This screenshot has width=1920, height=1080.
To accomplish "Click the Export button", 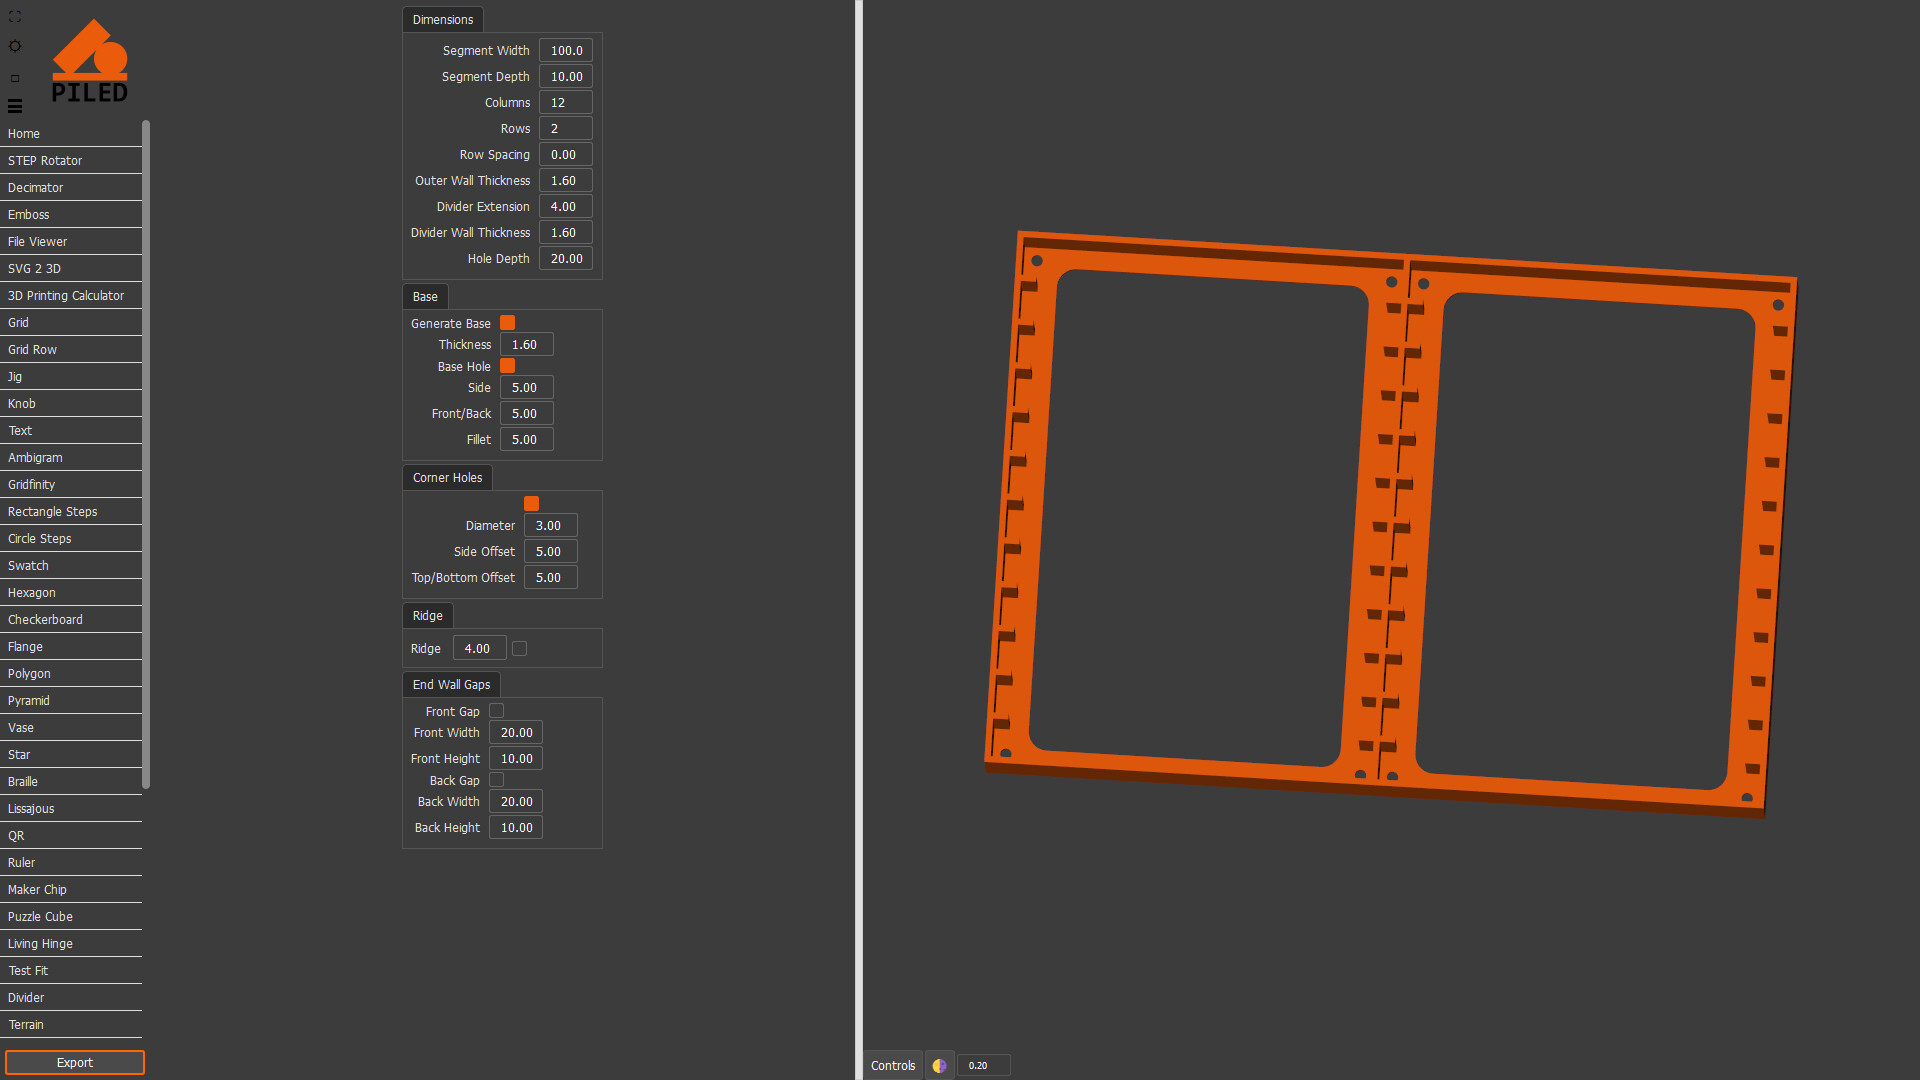I will pos(74,1062).
